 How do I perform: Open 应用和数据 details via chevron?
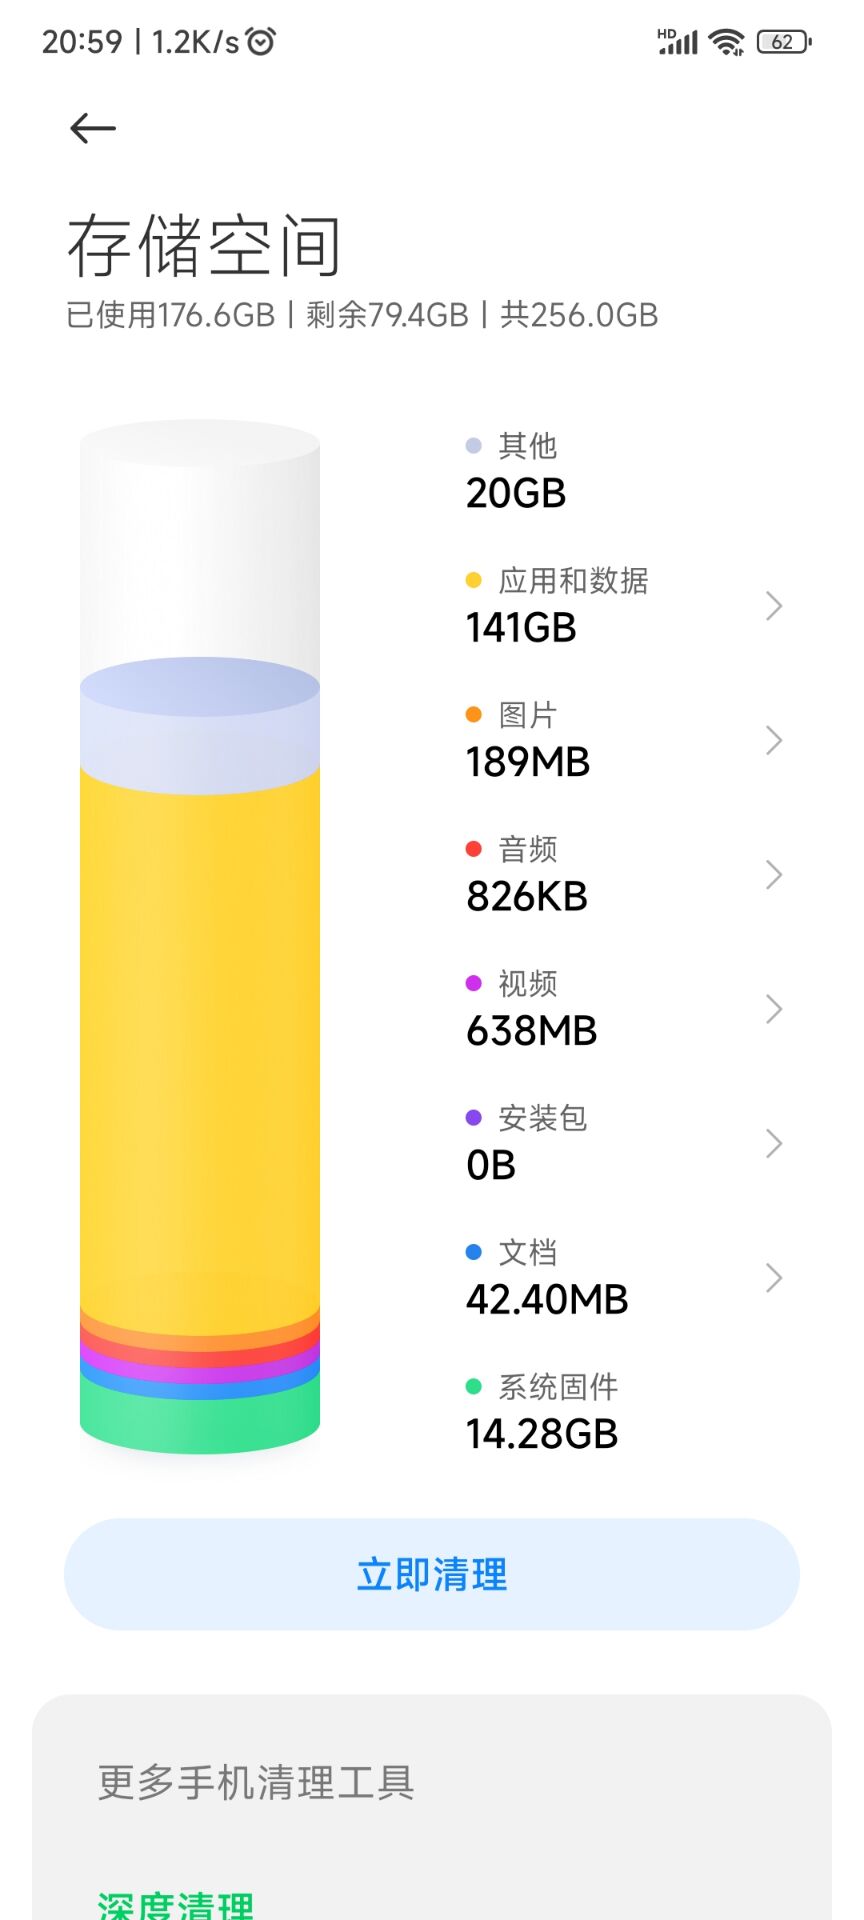(773, 606)
